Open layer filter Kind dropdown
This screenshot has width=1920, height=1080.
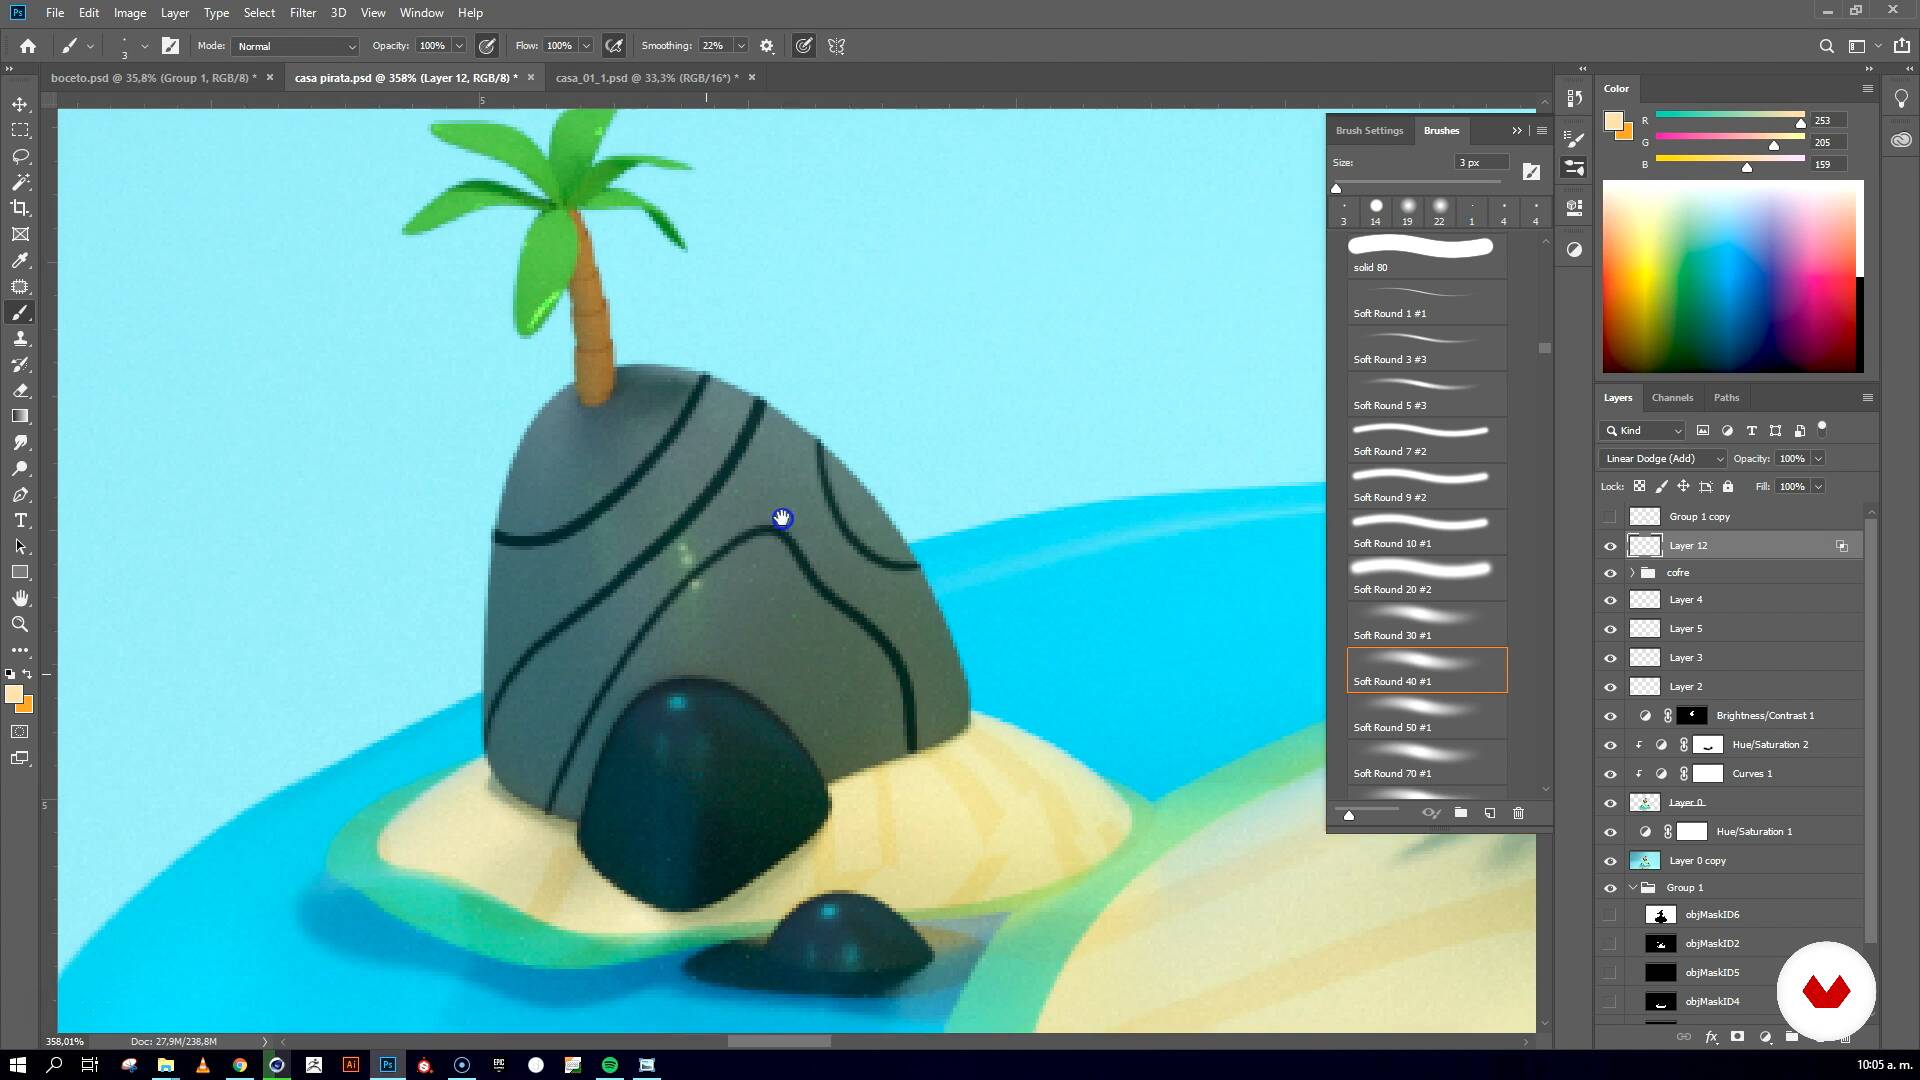point(1642,431)
